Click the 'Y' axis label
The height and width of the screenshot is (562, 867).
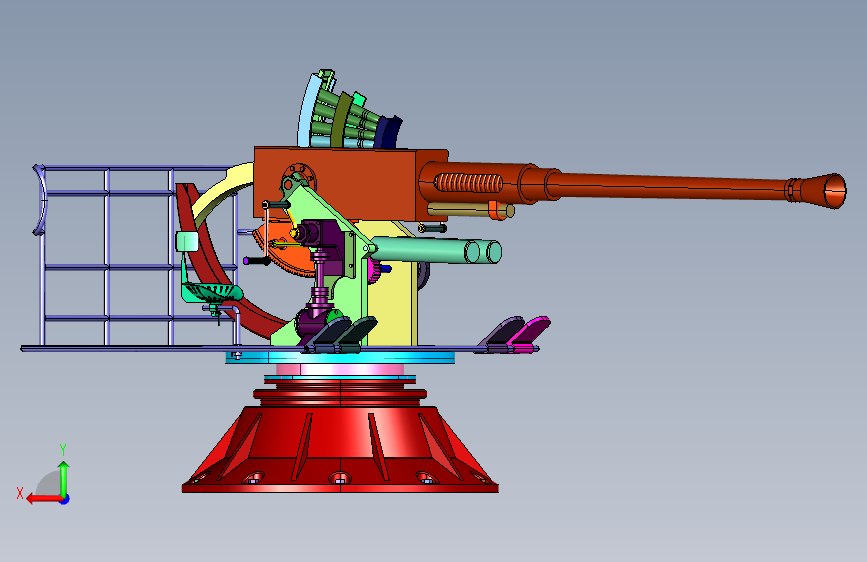coord(63,450)
